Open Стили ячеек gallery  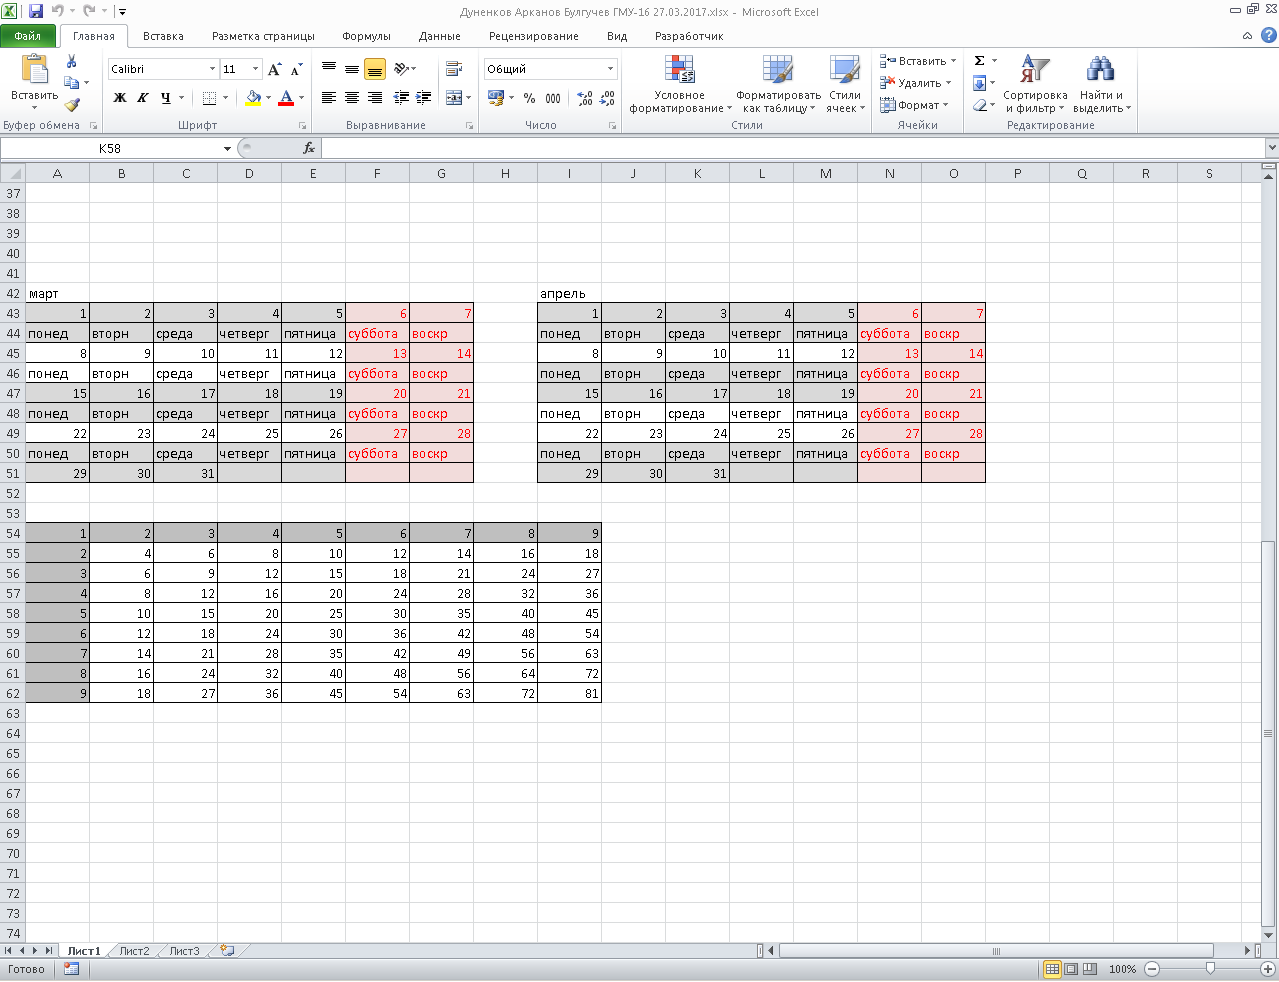coord(844,84)
